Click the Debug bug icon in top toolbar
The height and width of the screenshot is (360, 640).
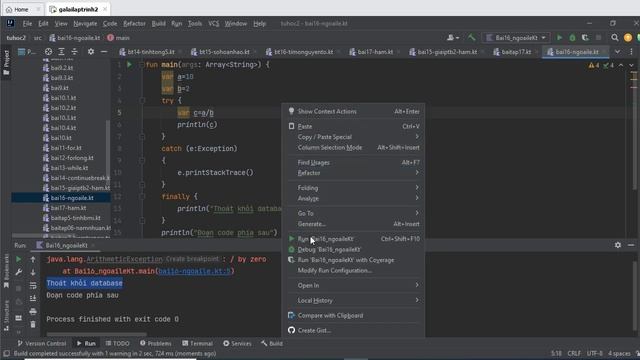[x=572, y=38]
